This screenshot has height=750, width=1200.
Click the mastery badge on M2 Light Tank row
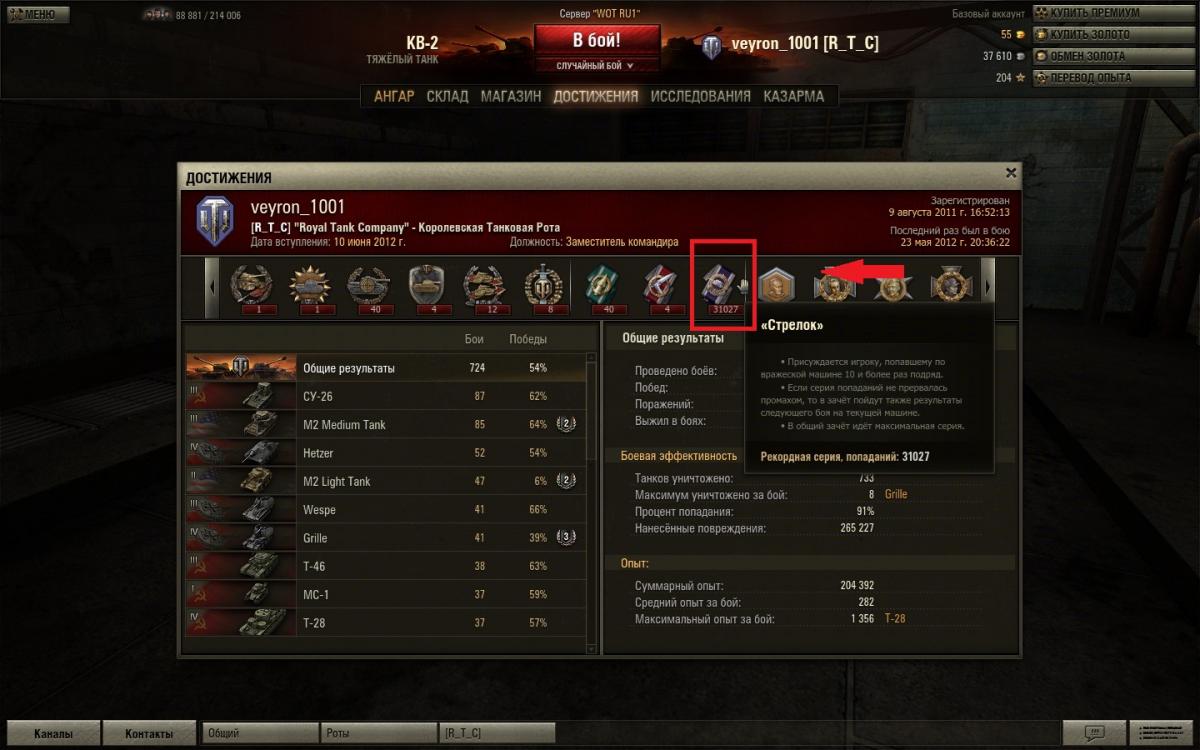566,481
